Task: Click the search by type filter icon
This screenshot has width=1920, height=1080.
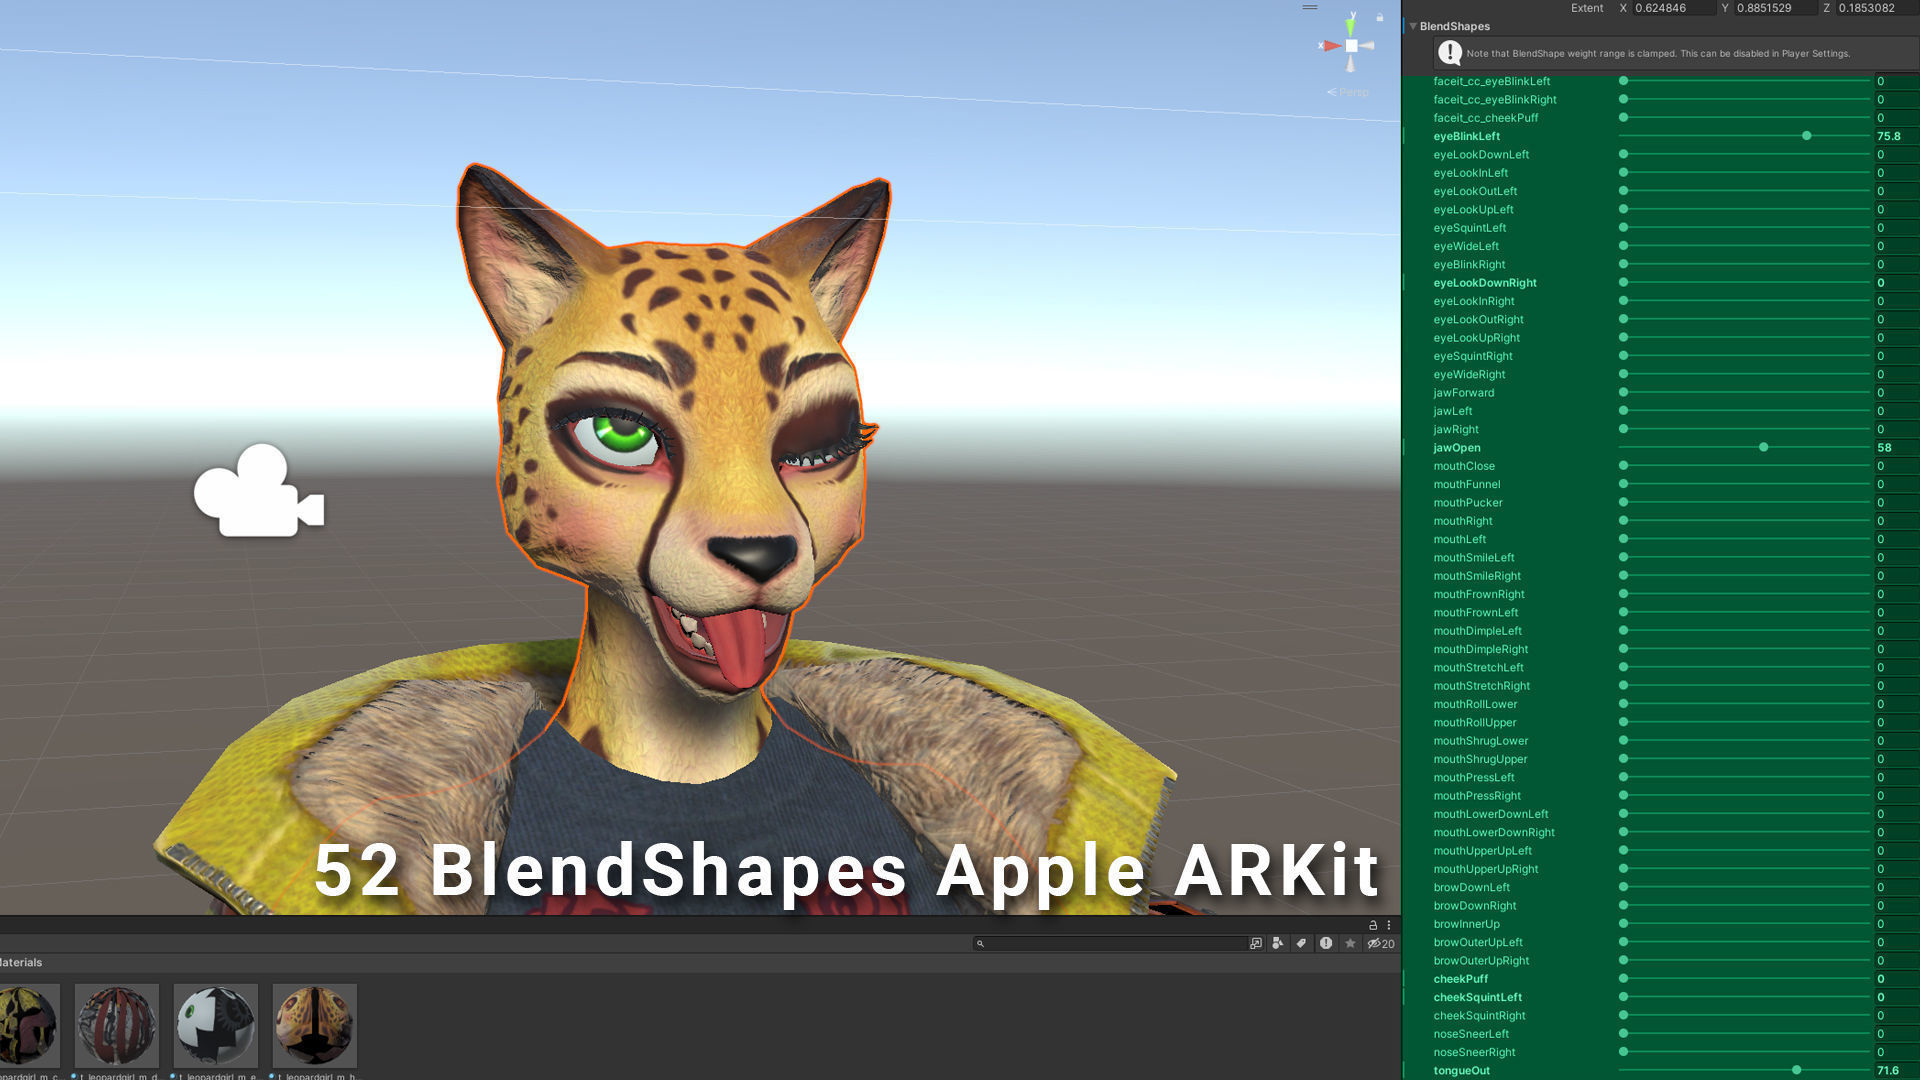Action: tap(1278, 943)
